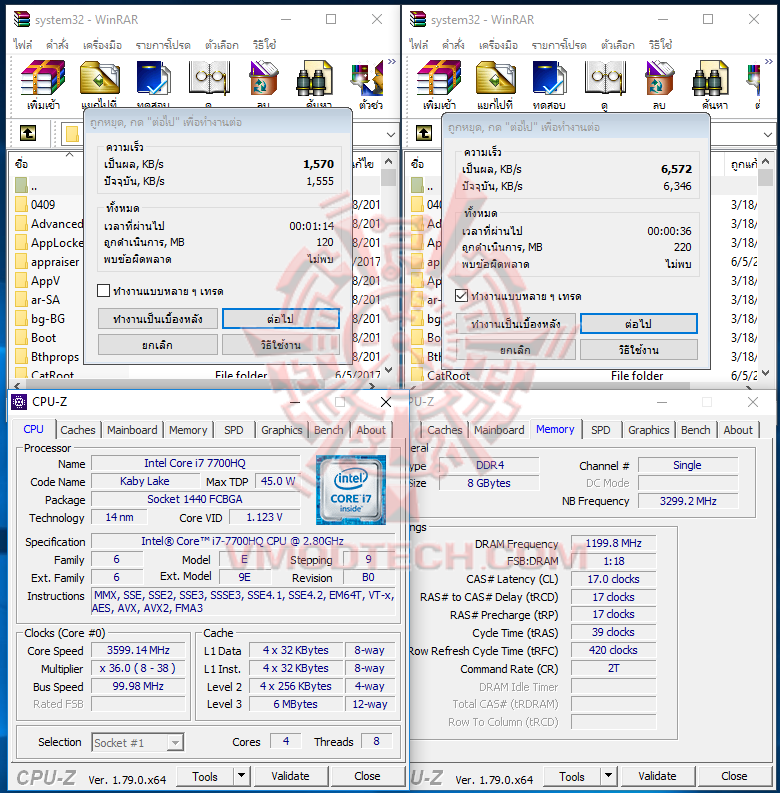Open Bench tab in right CPU-Z
This screenshot has height=793, width=780.
(696, 430)
